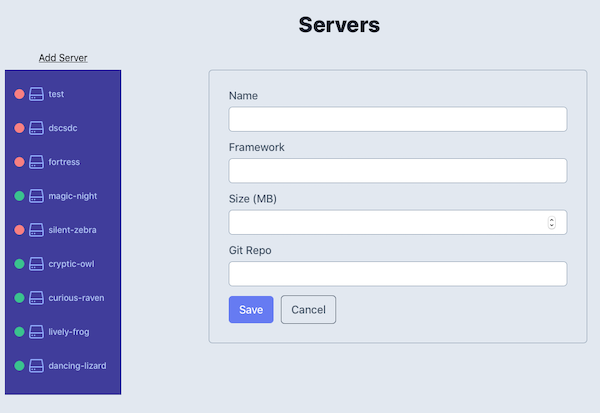
Task: Open the cryptic-owl server entry
Action: pos(71,264)
